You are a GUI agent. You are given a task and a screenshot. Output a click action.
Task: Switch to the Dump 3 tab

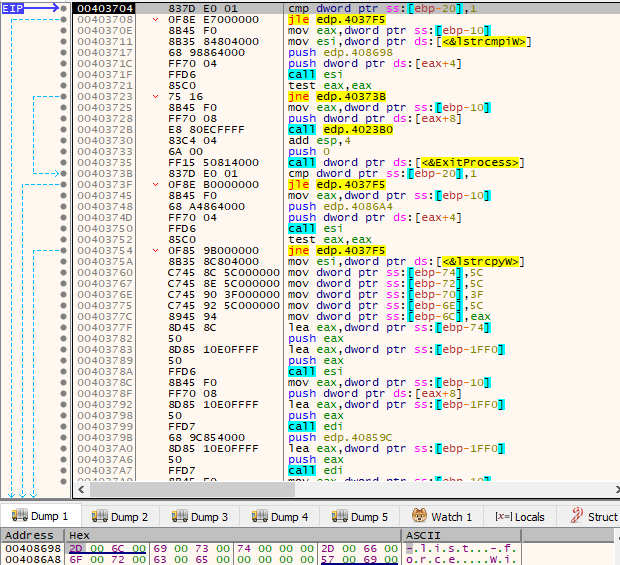pos(200,516)
